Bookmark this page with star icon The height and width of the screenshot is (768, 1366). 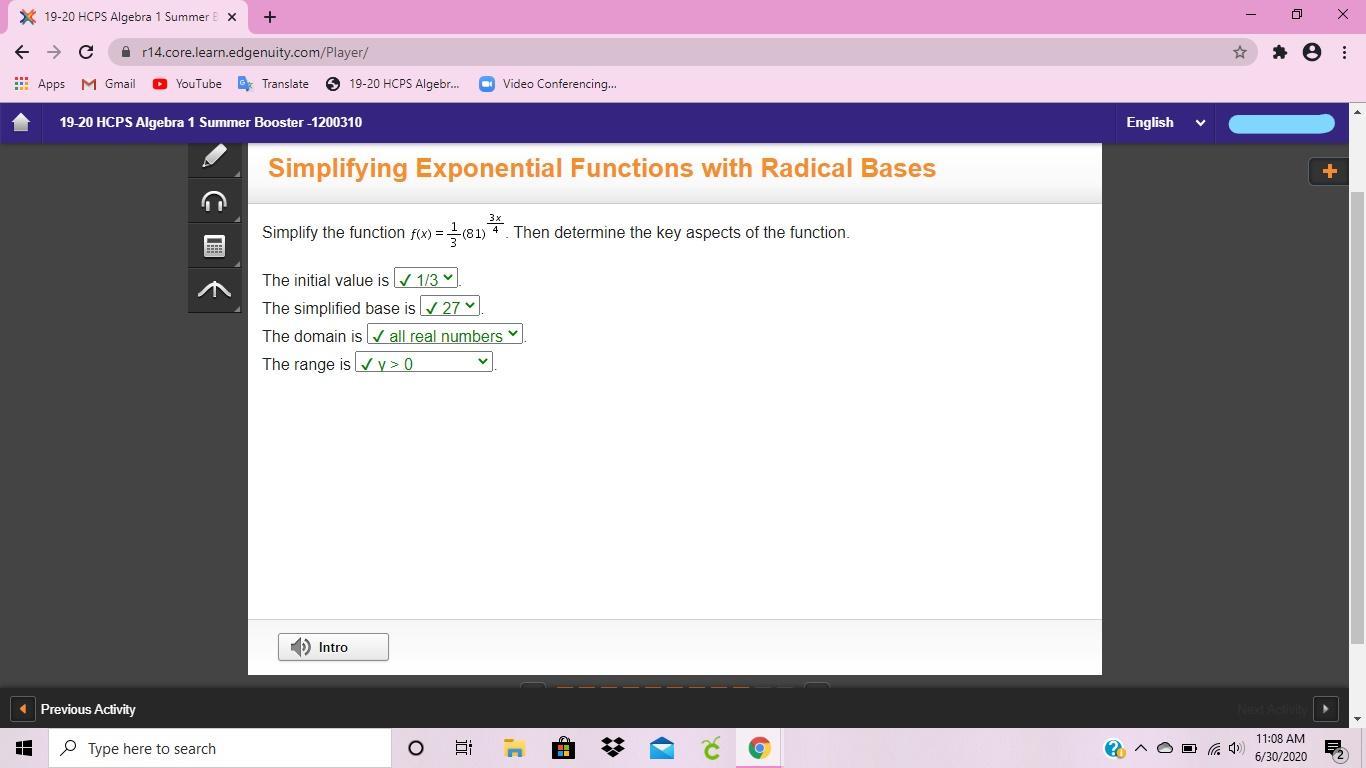point(1239,52)
